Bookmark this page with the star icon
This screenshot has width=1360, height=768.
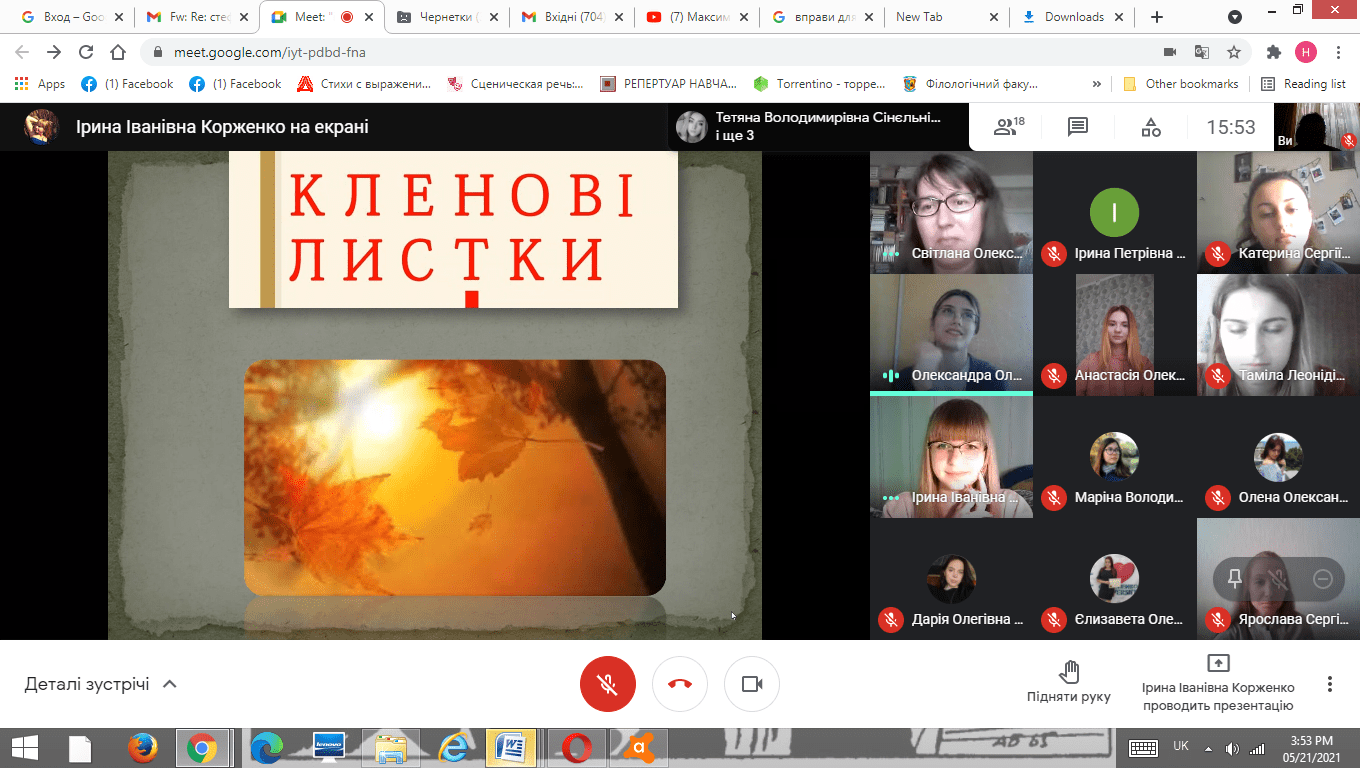(1234, 52)
